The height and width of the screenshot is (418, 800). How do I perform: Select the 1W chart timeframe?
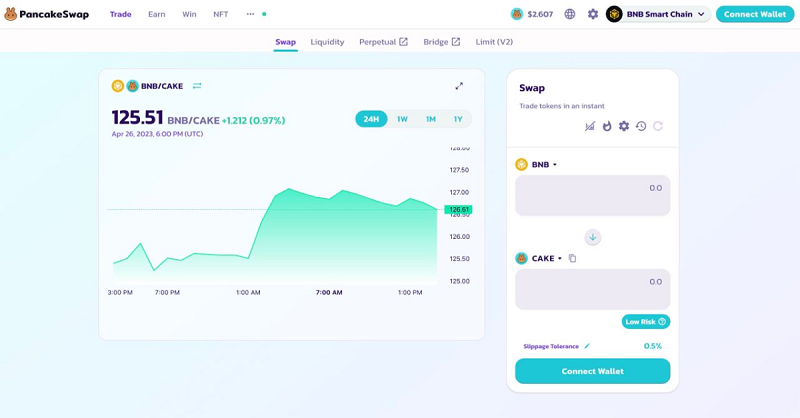pos(402,119)
